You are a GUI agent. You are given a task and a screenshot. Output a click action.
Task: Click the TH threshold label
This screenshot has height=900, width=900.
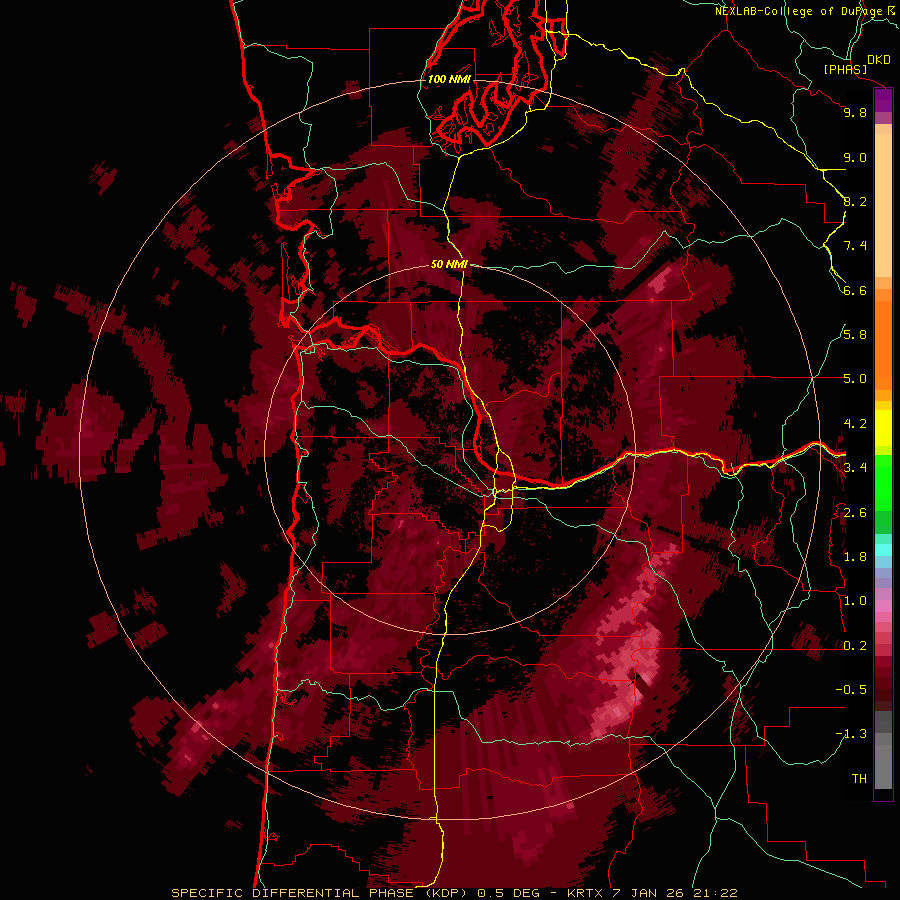(859, 779)
